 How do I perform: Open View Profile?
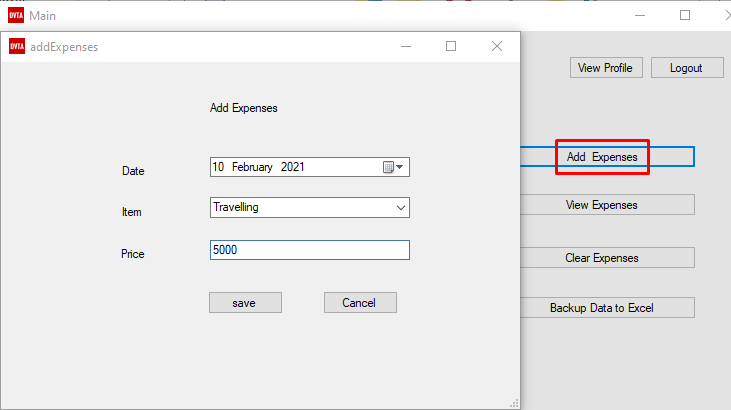click(606, 68)
